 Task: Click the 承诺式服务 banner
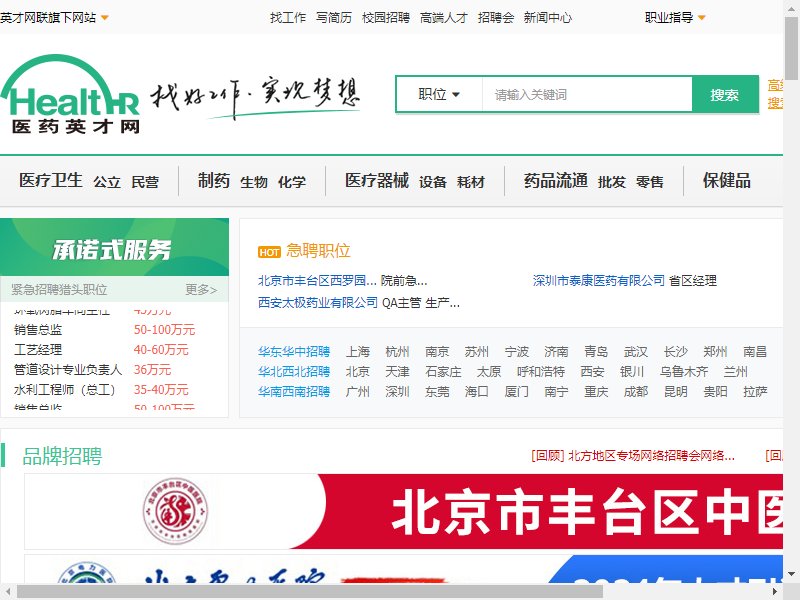(114, 247)
